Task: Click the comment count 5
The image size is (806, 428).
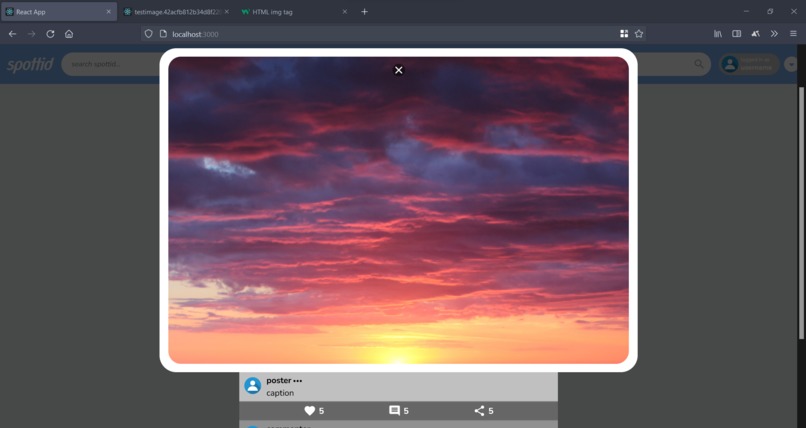Action: click(x=406, y=411)
